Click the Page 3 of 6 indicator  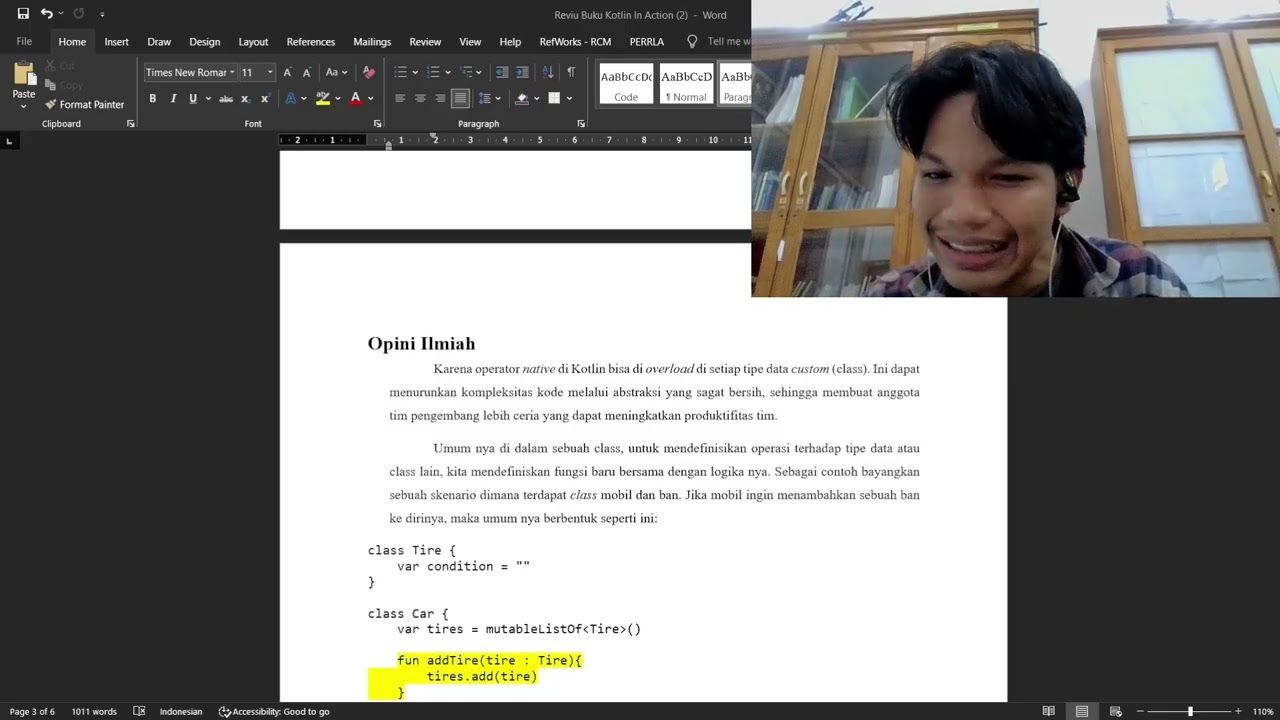[32, 712]
